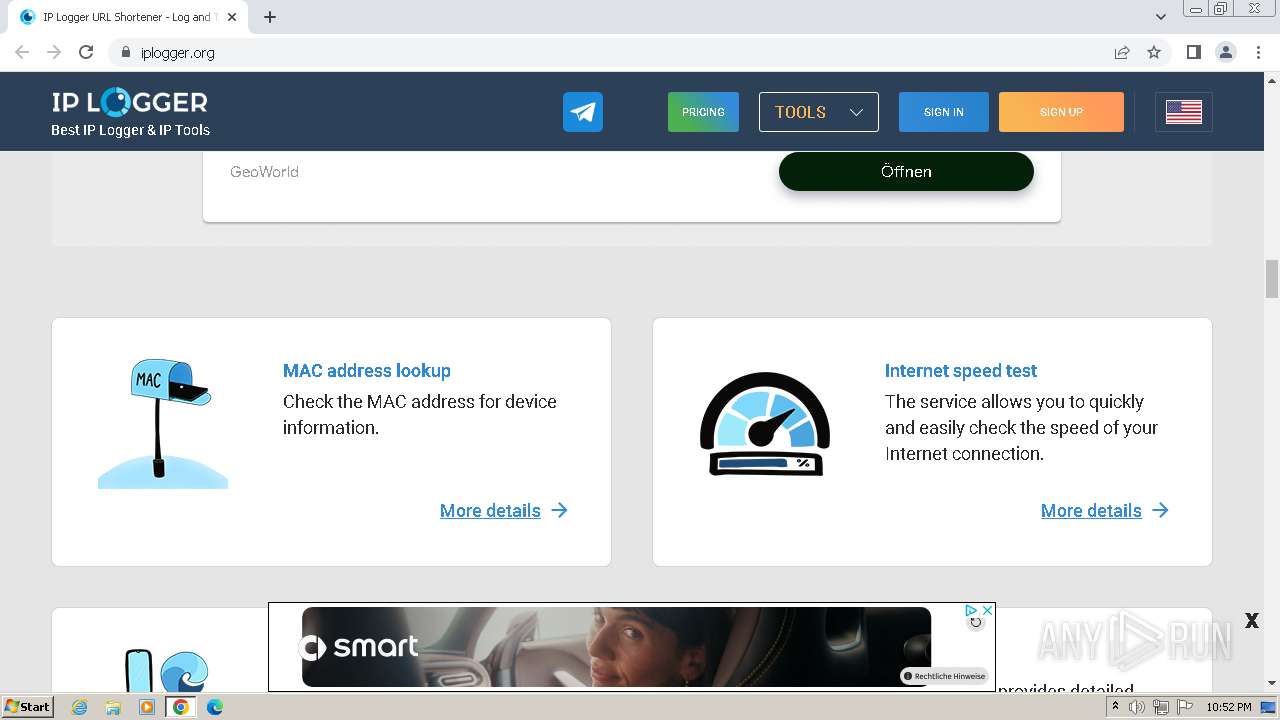Click the arrow next to MAC More details

pos(560,510)
